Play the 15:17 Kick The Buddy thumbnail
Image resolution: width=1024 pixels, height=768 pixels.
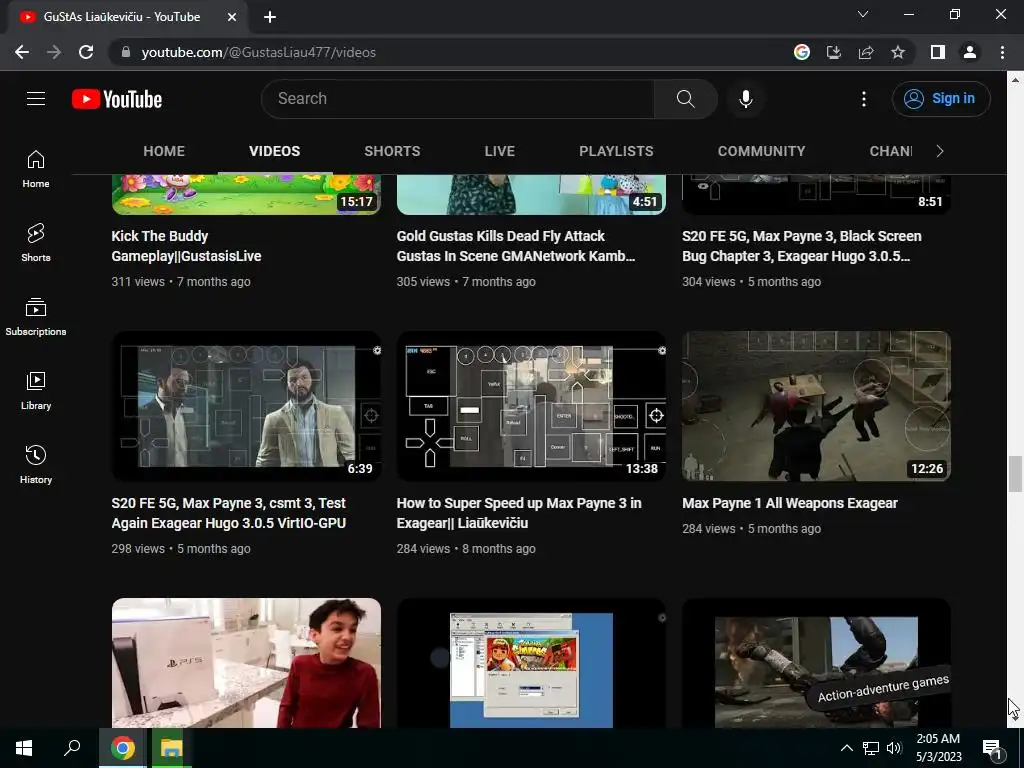point(246,194)
